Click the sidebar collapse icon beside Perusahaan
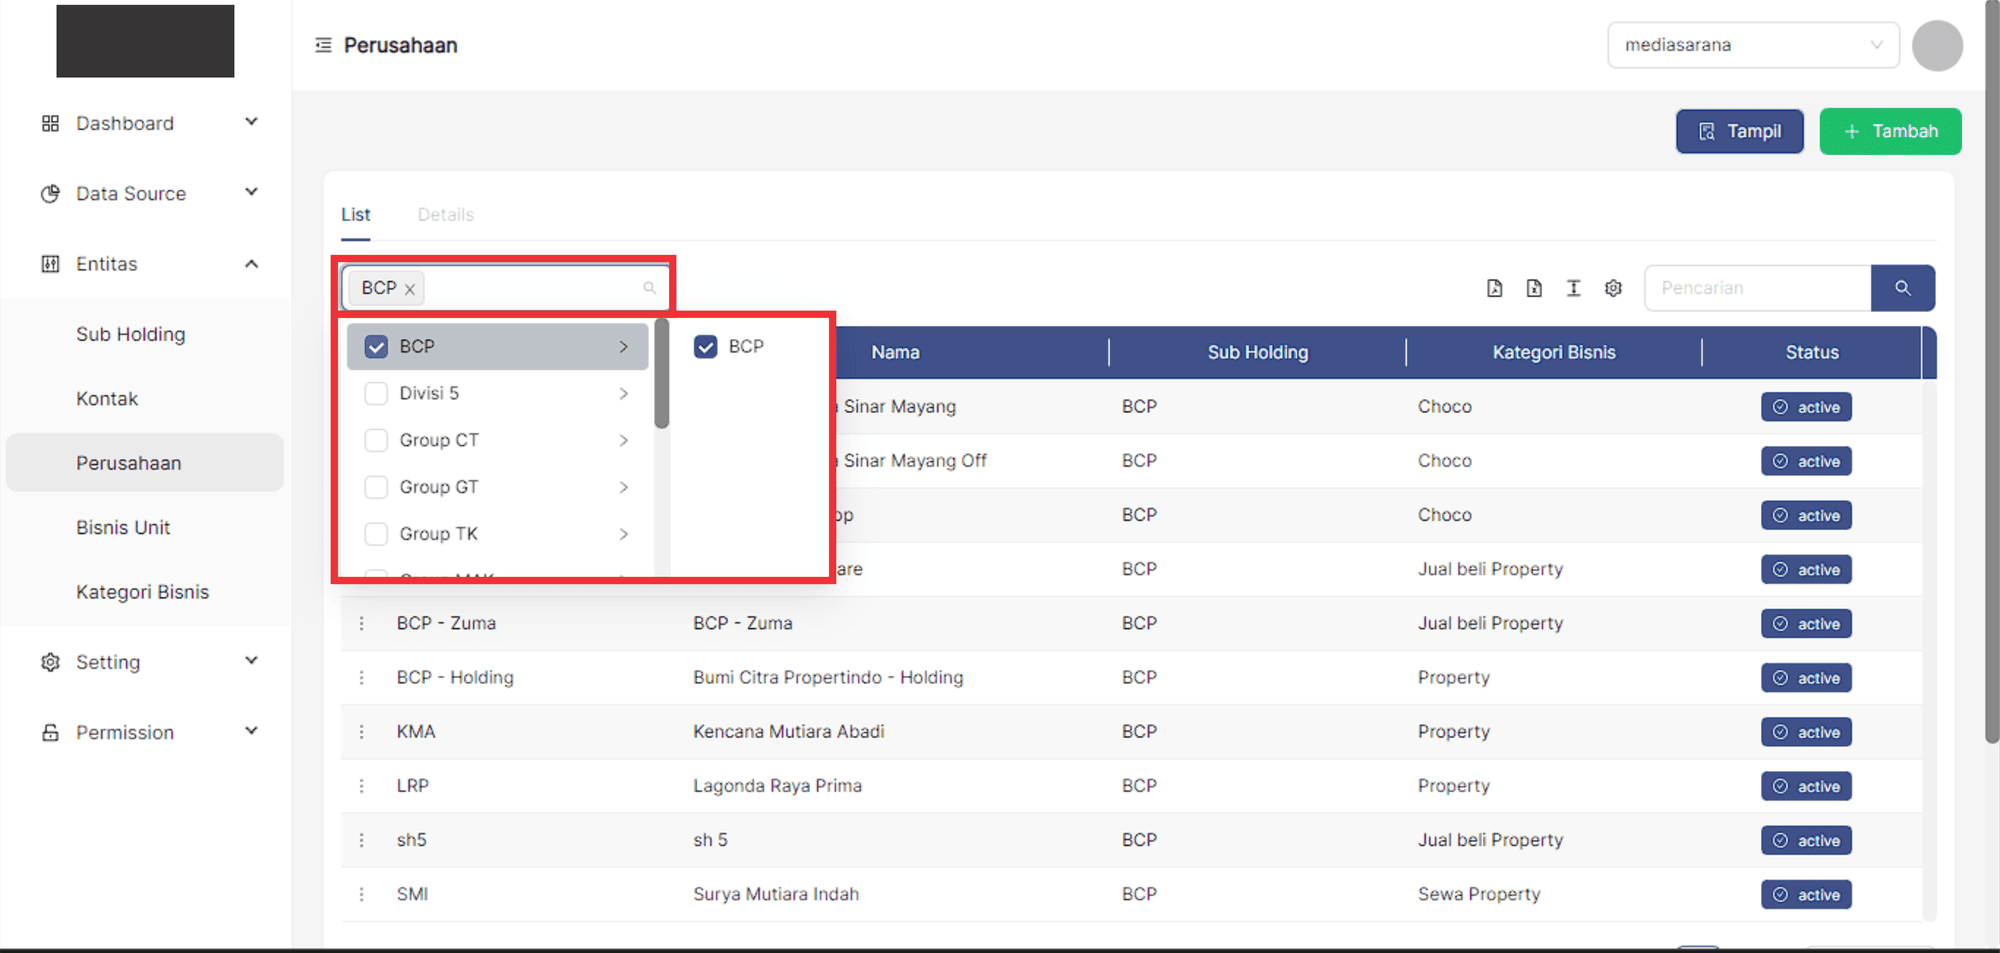This screenshot has width=2000, height=953. pyautogui.click(x=322, y=44)
